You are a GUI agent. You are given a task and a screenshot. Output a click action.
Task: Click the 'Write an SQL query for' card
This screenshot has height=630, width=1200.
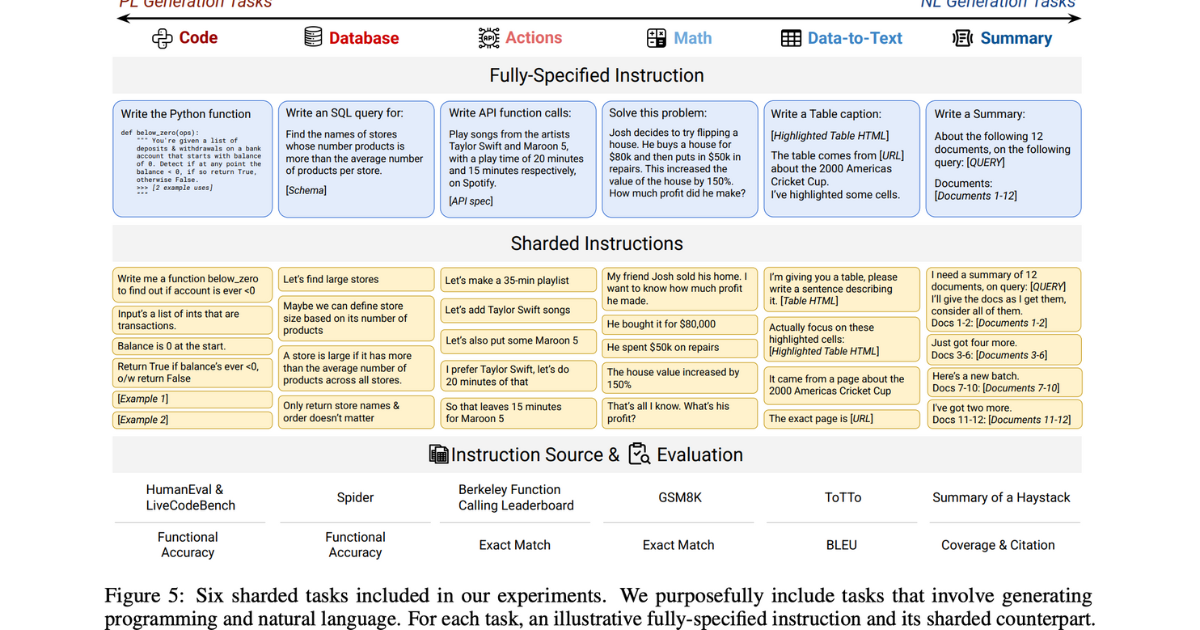(x=356, y=158)
